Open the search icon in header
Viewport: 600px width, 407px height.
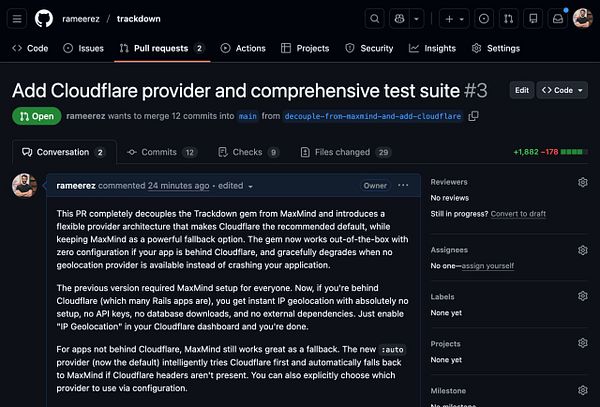[374, 18]
